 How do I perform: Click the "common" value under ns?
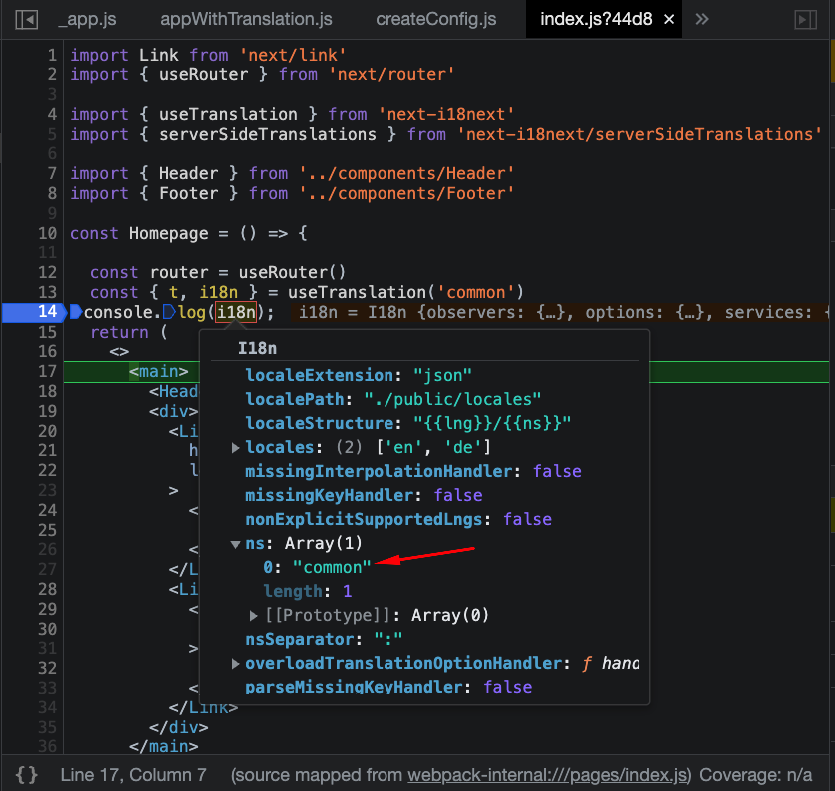point(332,568)
